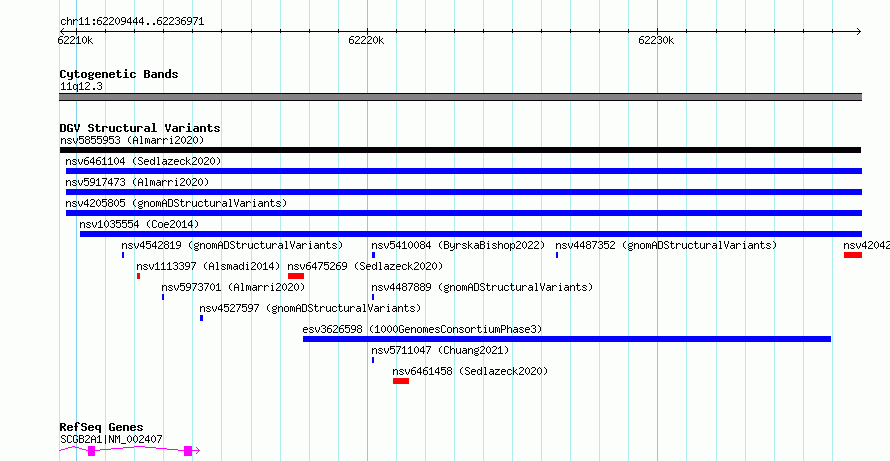The image size is (890, 461).
Task: Click the SCGB2A1 gene magenta arrow end
Action: click(196, 451)
